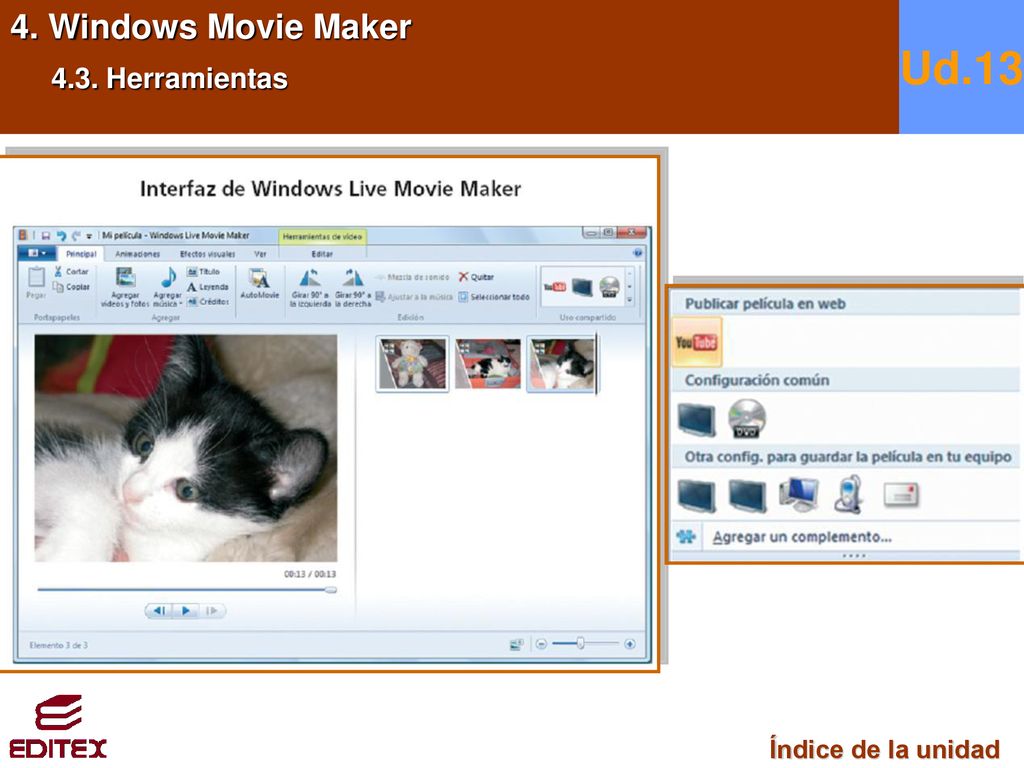Click the Agregar música note icon
Screen dimensions: 1024x768
[x=168, y=278]
